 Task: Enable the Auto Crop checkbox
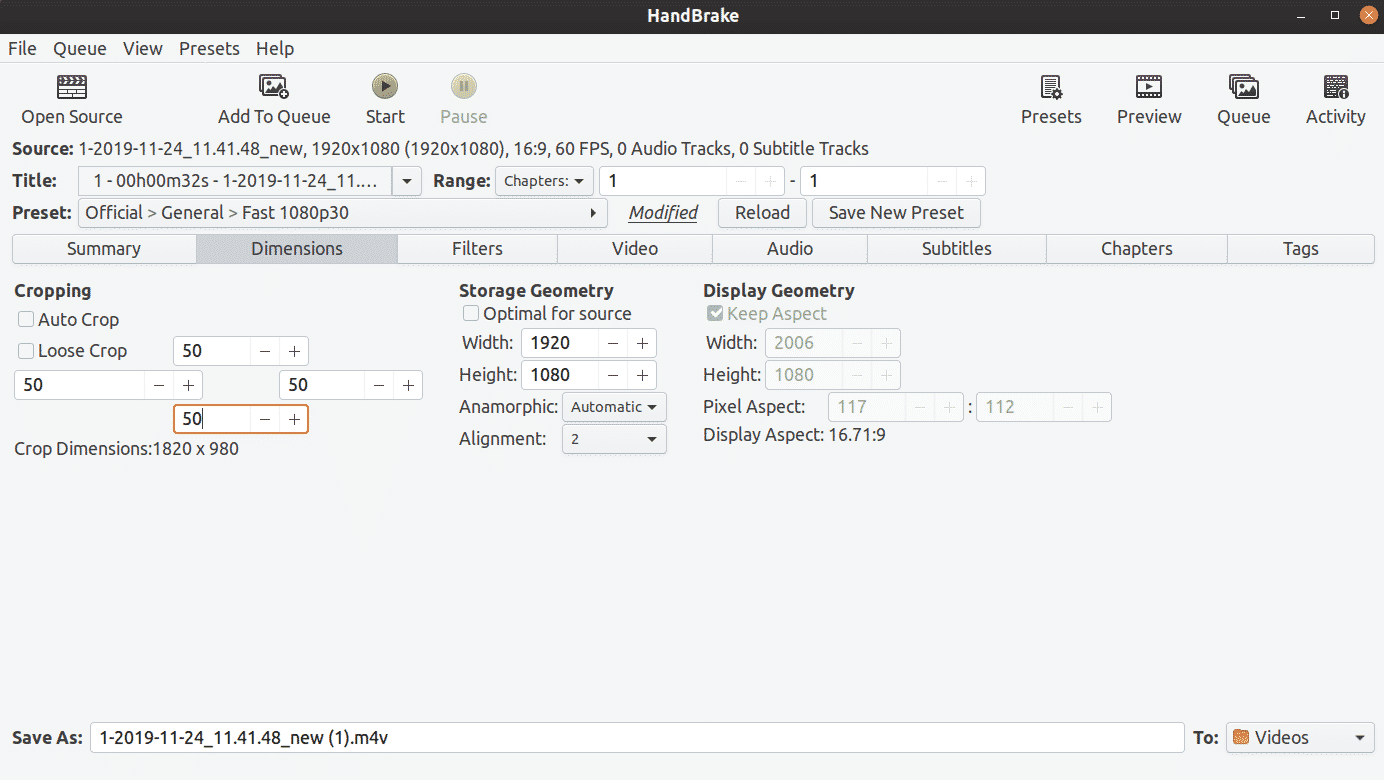[x=26, y=320]
